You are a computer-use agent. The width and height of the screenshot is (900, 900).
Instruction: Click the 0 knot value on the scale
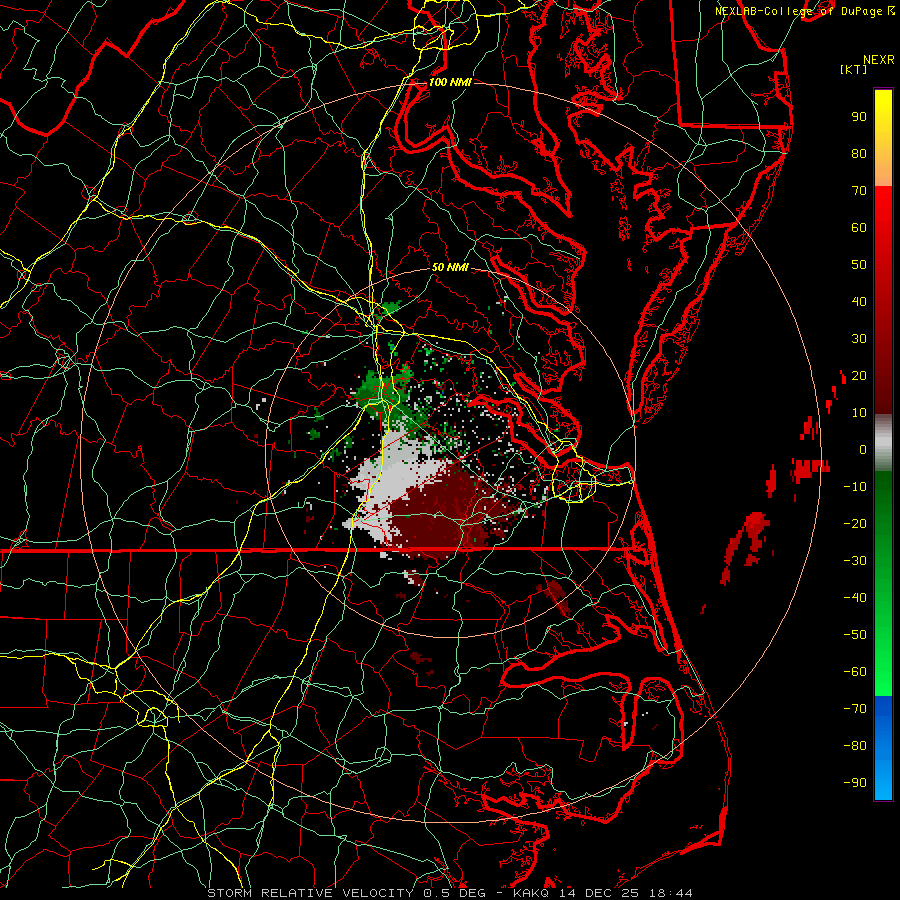(x=863, y=450)
